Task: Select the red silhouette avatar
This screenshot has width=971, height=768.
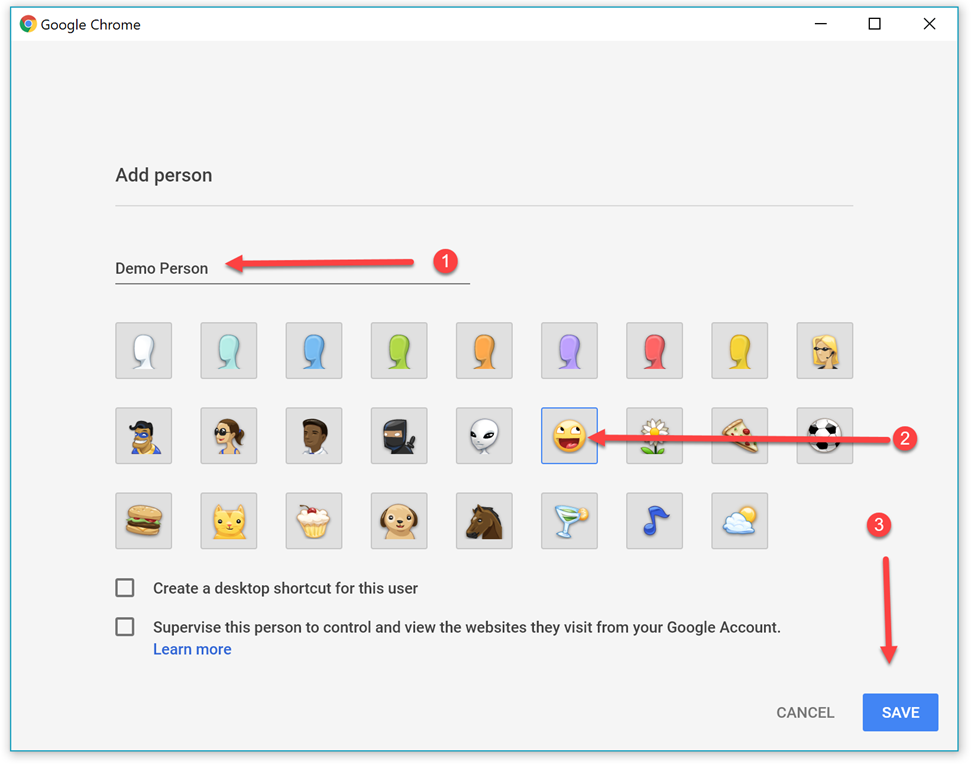Action: click(655, 351)
